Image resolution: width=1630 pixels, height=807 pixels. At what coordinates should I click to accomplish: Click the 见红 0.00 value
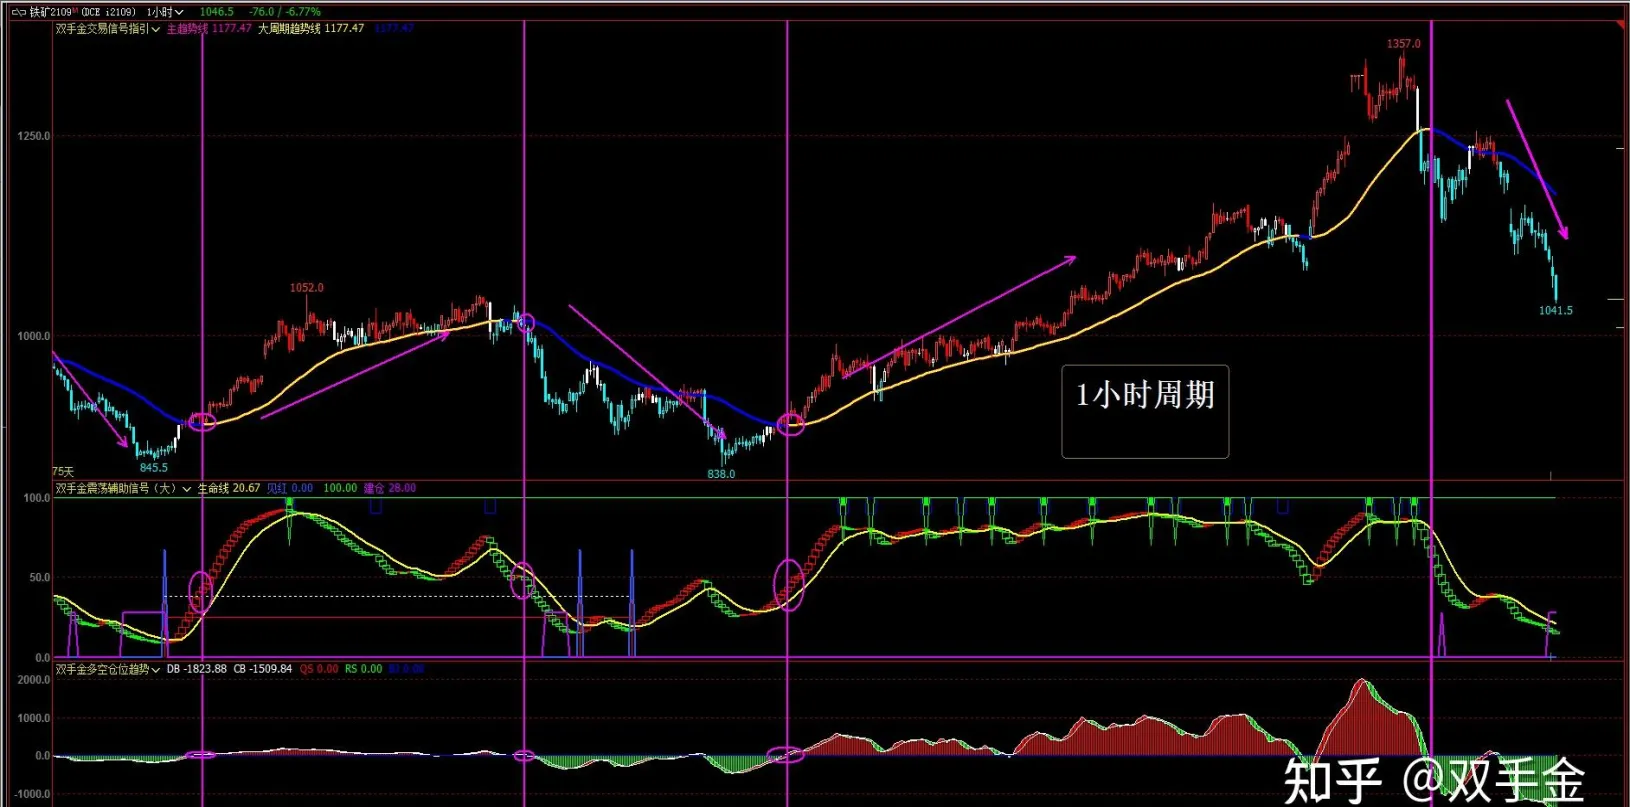tap(290, 488)
